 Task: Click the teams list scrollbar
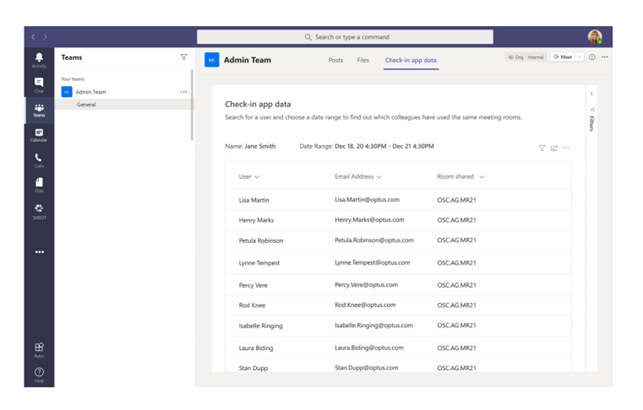coord(192,105)
